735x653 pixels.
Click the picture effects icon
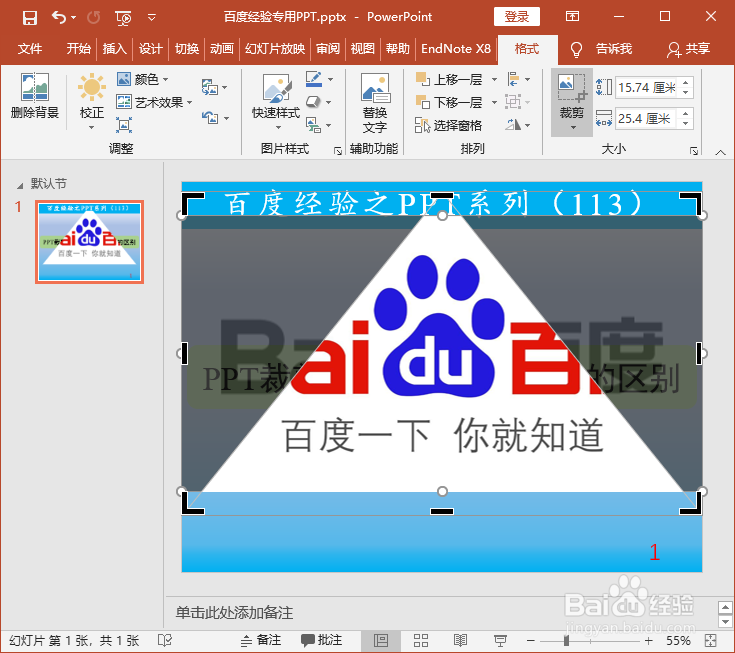(x=313, y=102)
